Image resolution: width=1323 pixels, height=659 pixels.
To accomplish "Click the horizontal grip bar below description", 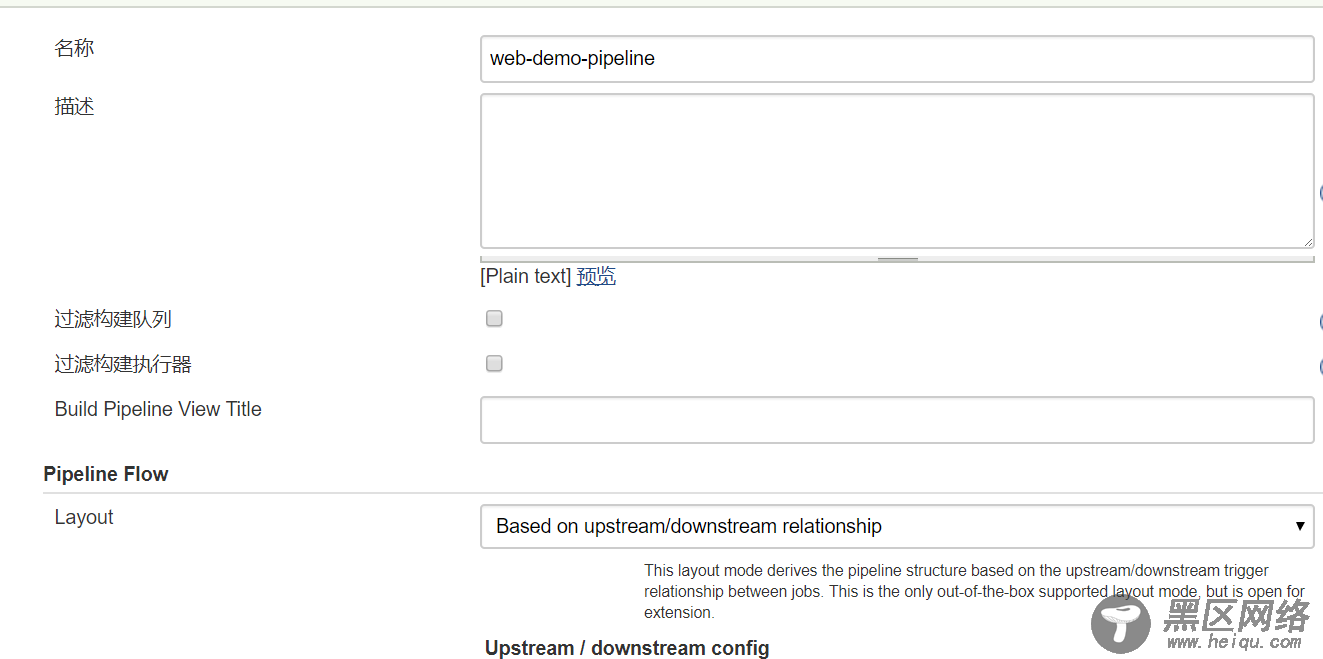I will pyautogui.click(x=897, y=259).
